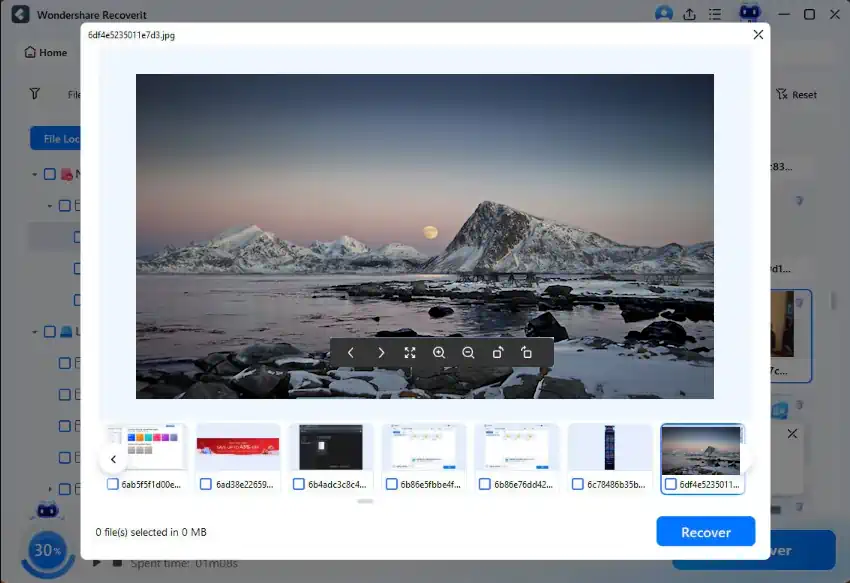Click the horizontal scroll handle under thumbnails
The width and height of the screenshot is (850, 583).
point(365,501)
